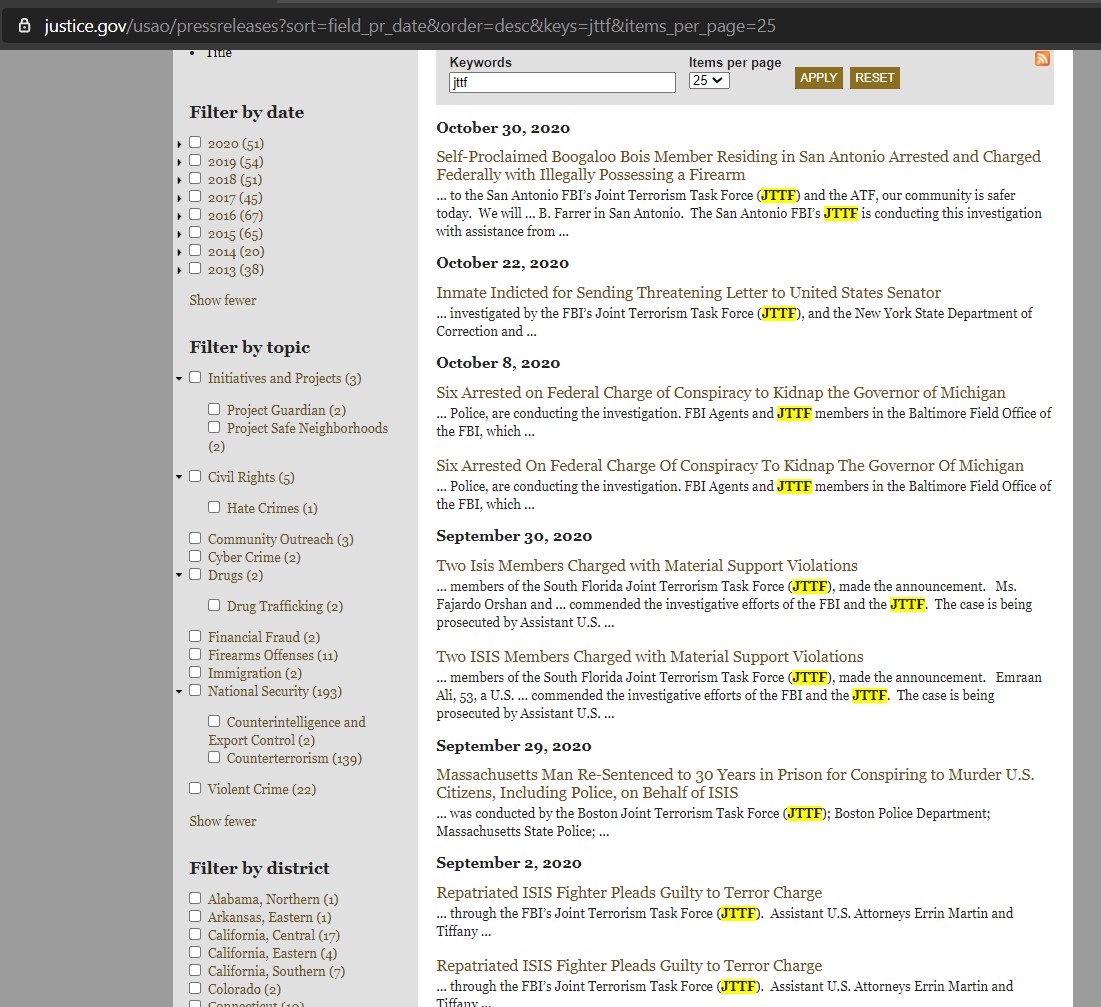Expand the 2020 date filter arrow
1101x1007 pixels.
click(x=180, y=144)
